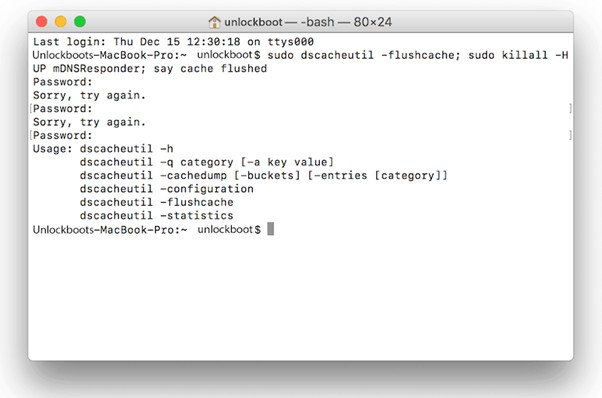602x398 pixels.
Task: Click the 'Last login: Thu Dec 15' line
Action: tap(173, 41)
